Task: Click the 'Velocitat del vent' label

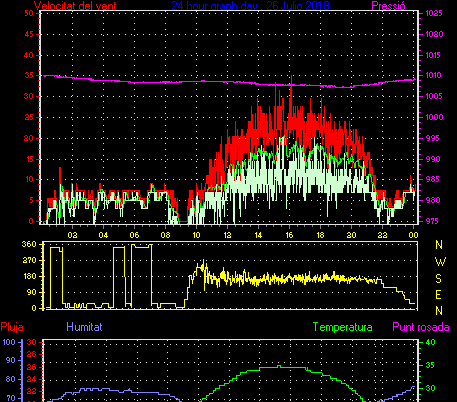Action: point(75,5)
